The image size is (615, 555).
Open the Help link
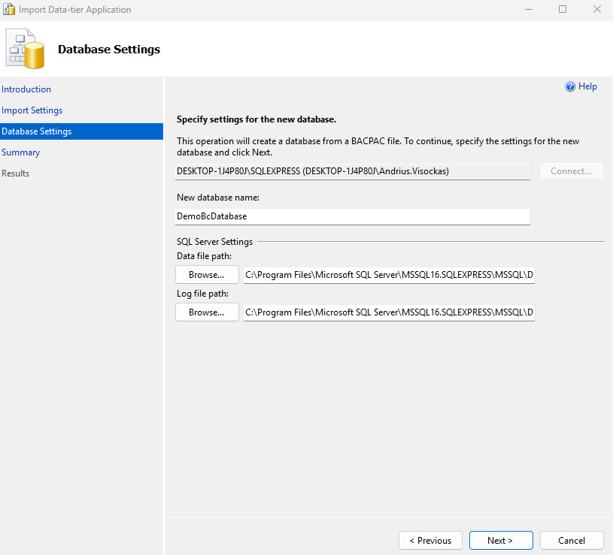(x=587, y=87)
